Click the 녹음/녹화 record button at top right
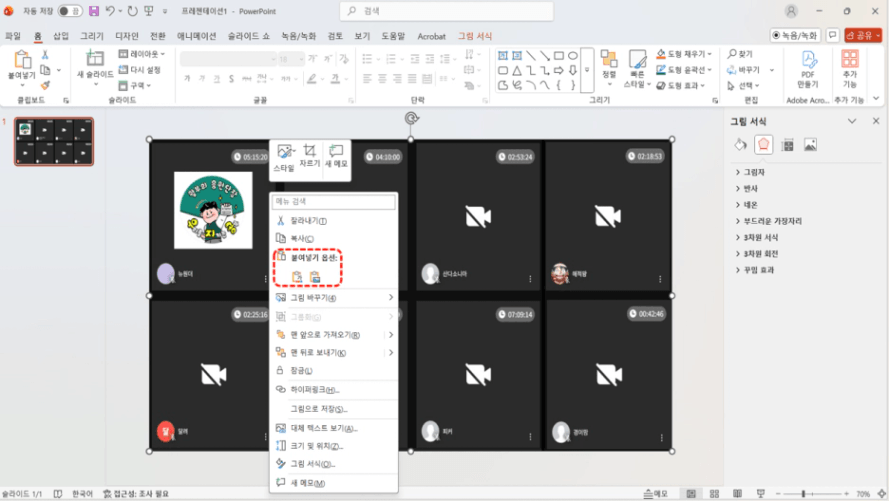 point(795,35)
